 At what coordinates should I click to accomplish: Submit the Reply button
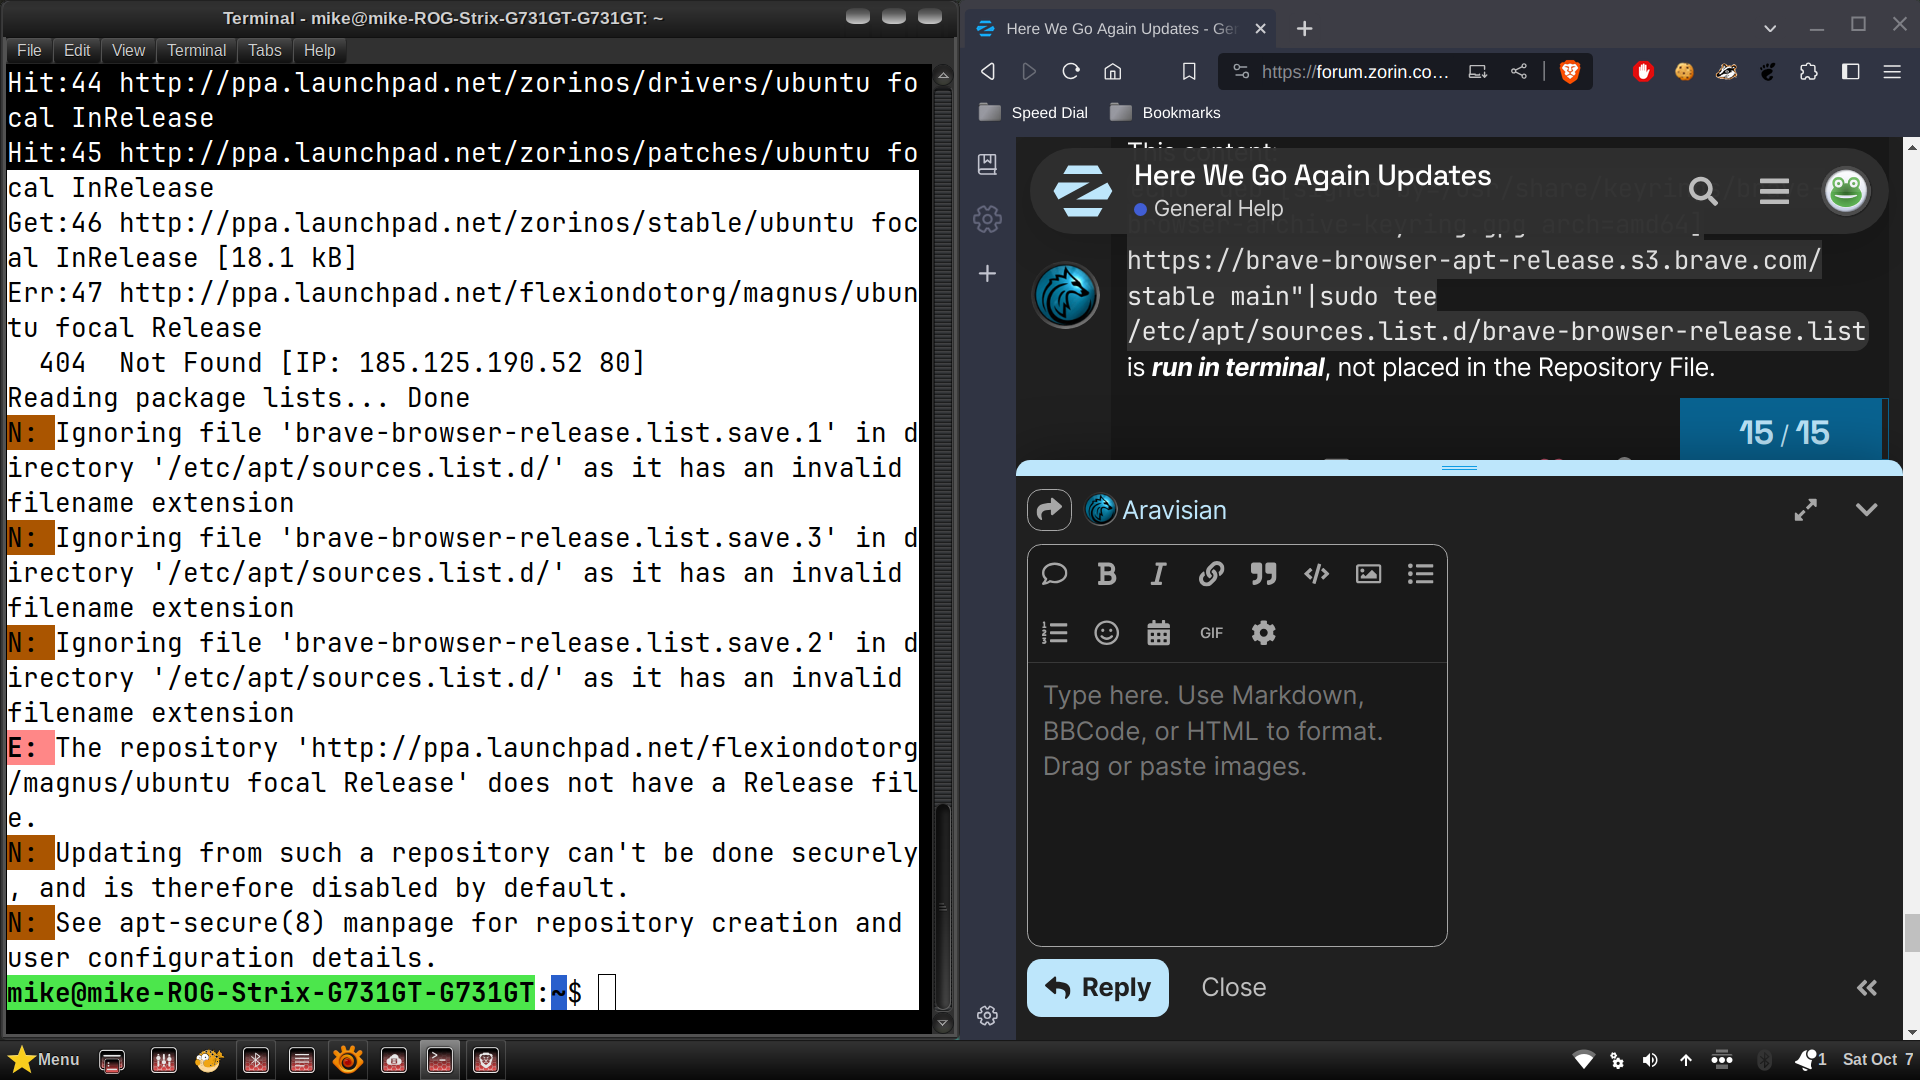coord(1097,988)
